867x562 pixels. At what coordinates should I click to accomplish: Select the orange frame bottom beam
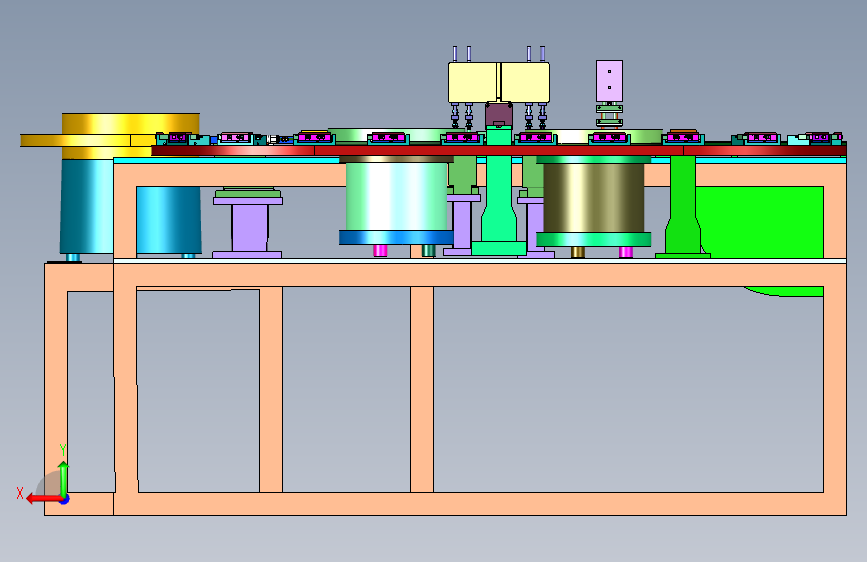[x=480, y=504]
